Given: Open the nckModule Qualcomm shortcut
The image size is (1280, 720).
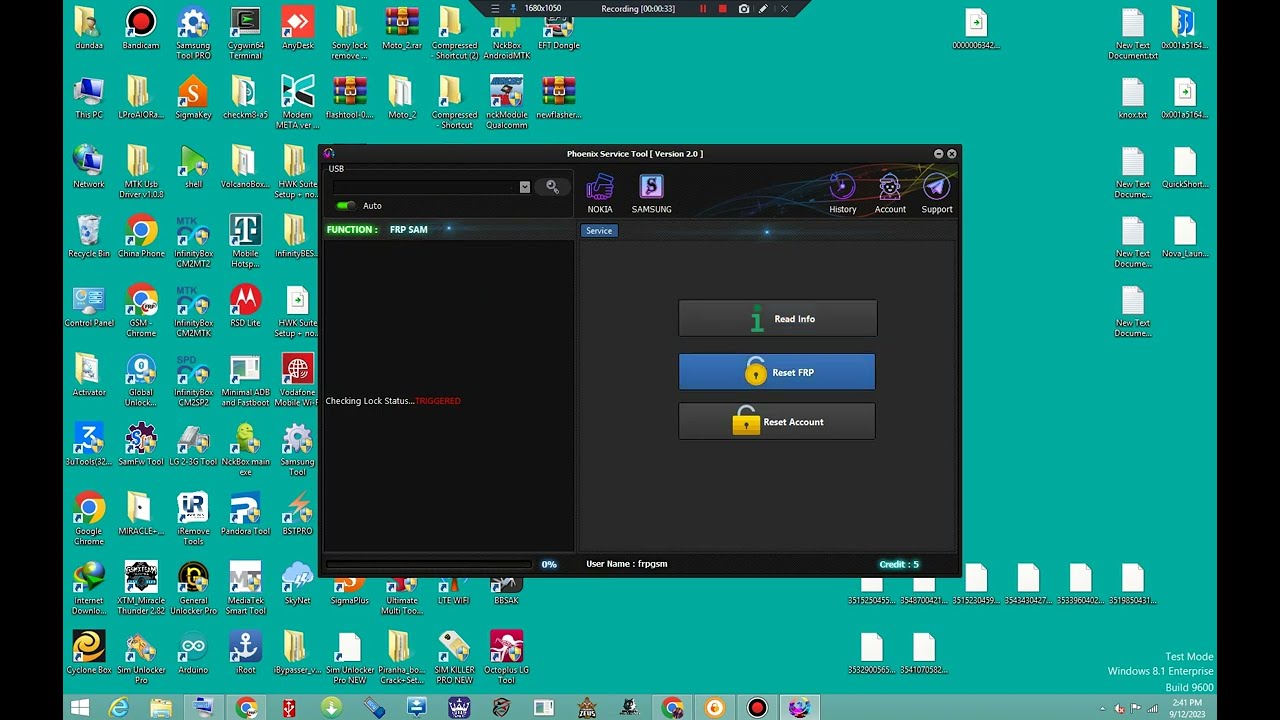Looking at the screenshot, I should [506, 102].
